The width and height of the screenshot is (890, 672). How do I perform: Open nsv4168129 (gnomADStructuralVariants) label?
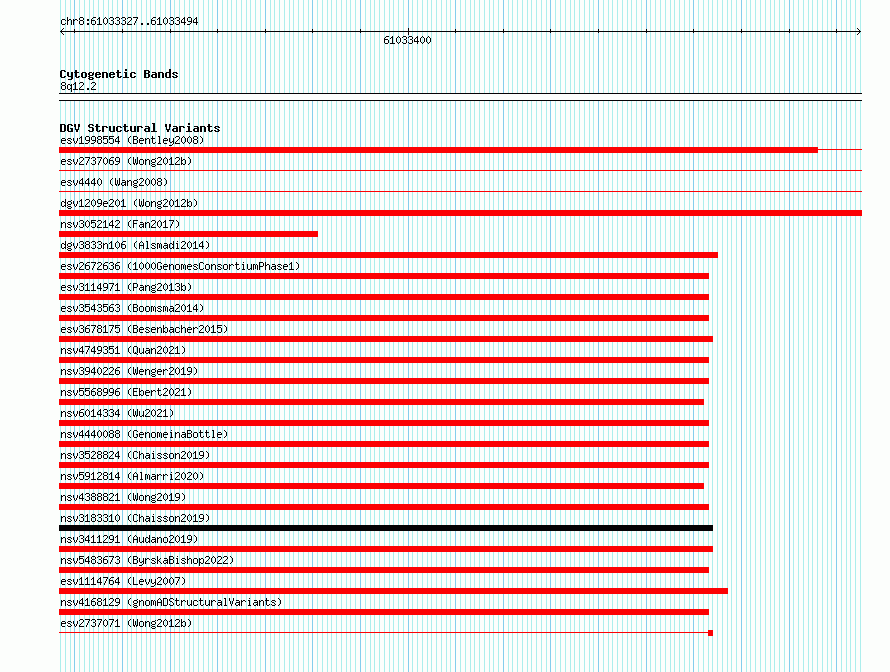171,602
